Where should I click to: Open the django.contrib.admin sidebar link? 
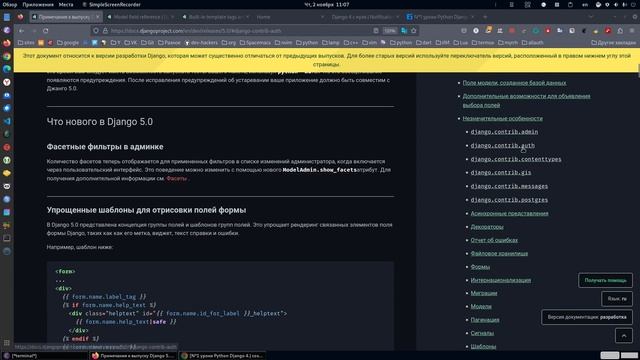[504, 132]
